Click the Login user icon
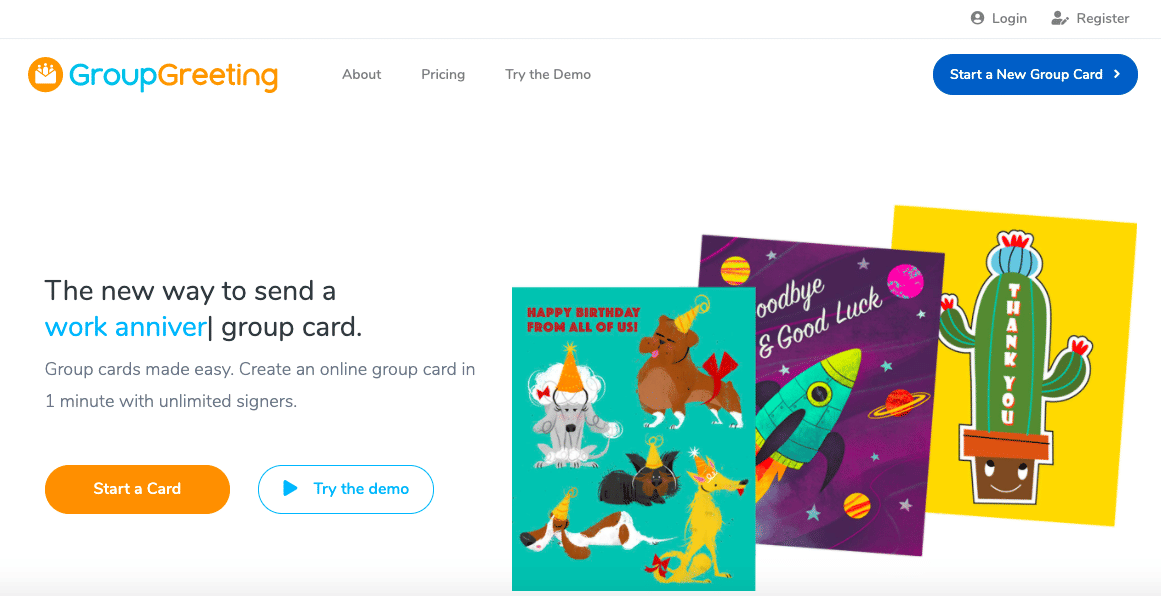 pos(977,18)
